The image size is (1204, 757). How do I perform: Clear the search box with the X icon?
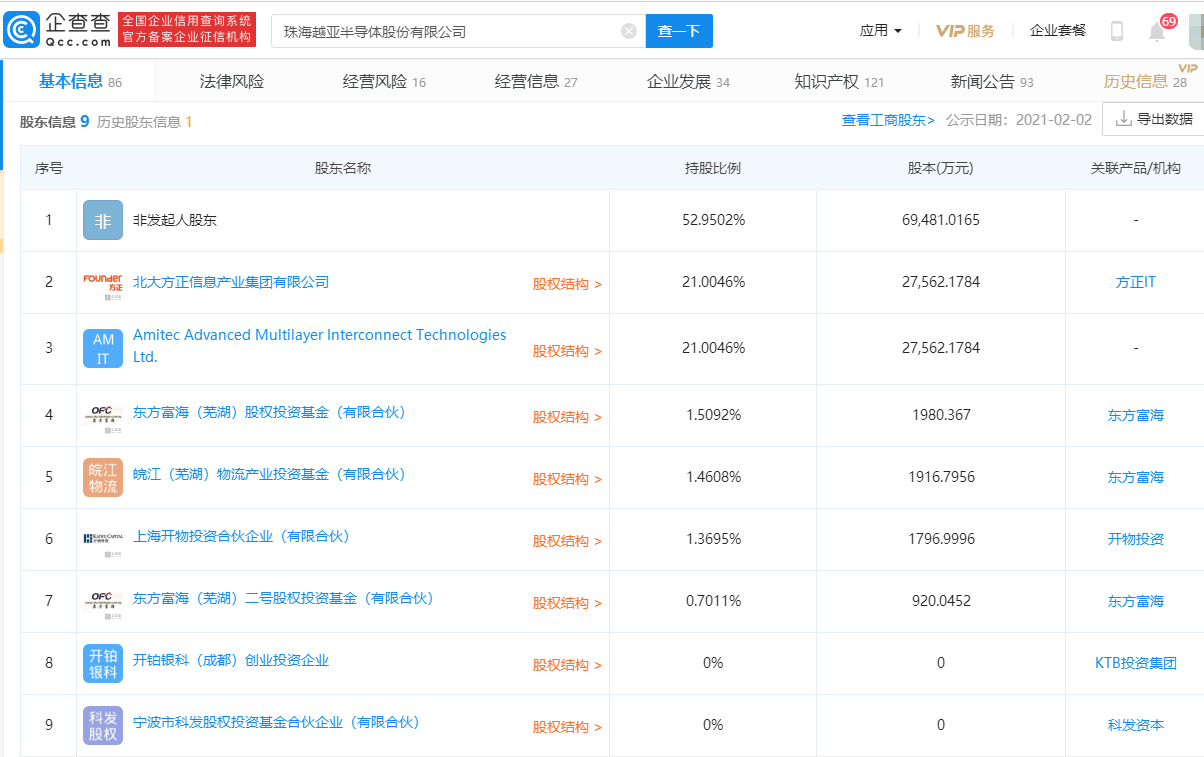coord(629,31)
